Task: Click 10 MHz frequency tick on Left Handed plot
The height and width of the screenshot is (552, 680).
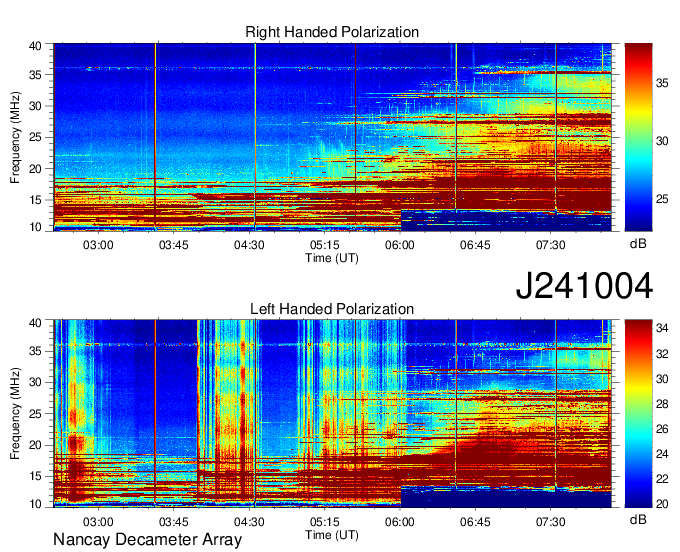Action: (x=36, y=503)
